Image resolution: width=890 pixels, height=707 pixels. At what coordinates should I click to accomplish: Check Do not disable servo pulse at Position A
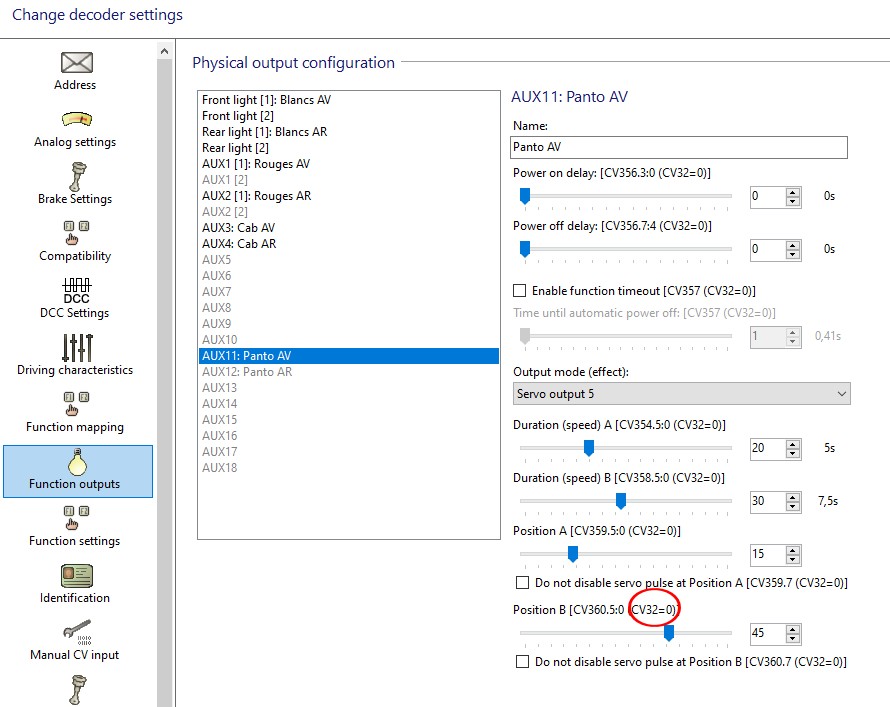pos(522,582)
